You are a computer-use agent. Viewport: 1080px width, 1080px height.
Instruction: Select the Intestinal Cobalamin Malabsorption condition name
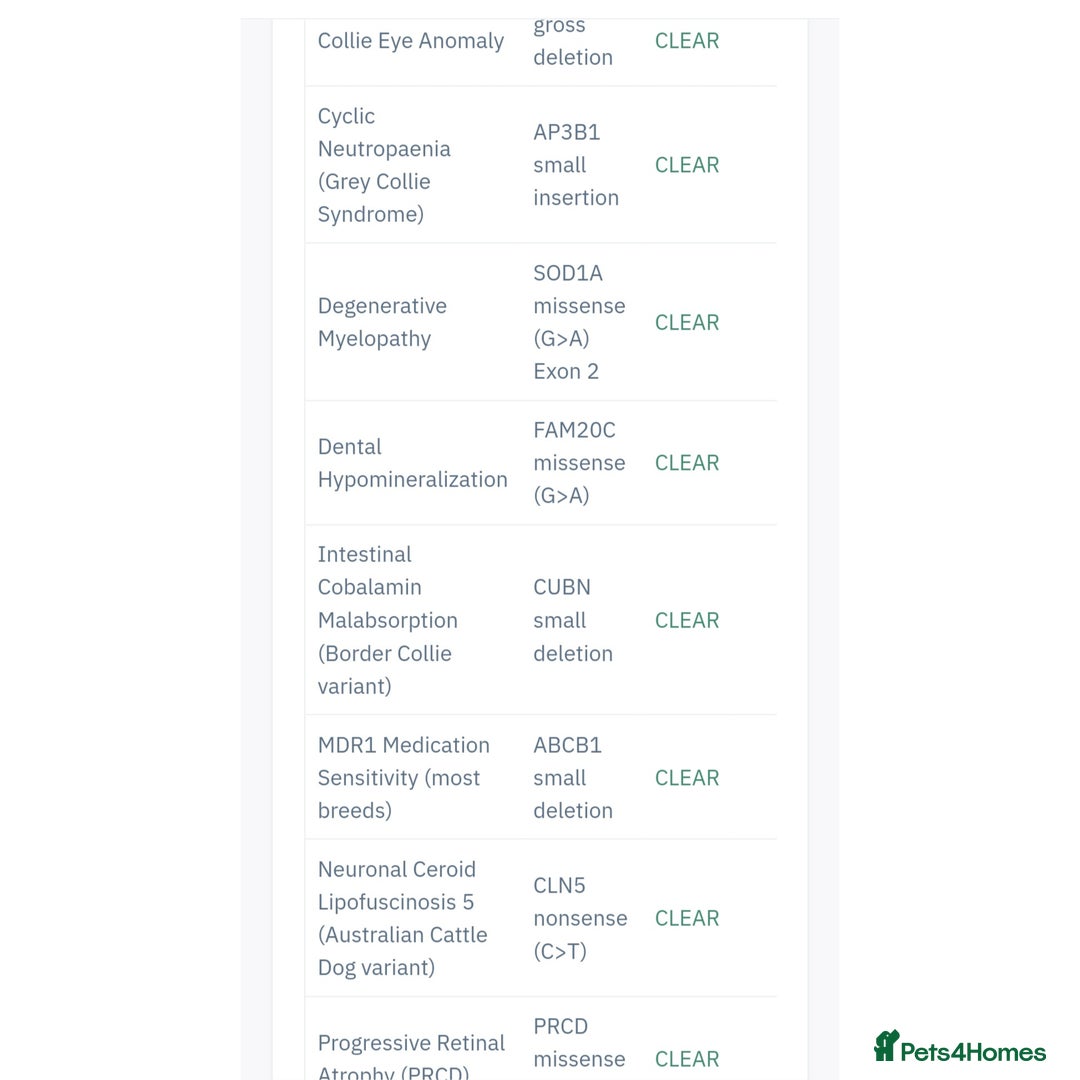[387, 620]
